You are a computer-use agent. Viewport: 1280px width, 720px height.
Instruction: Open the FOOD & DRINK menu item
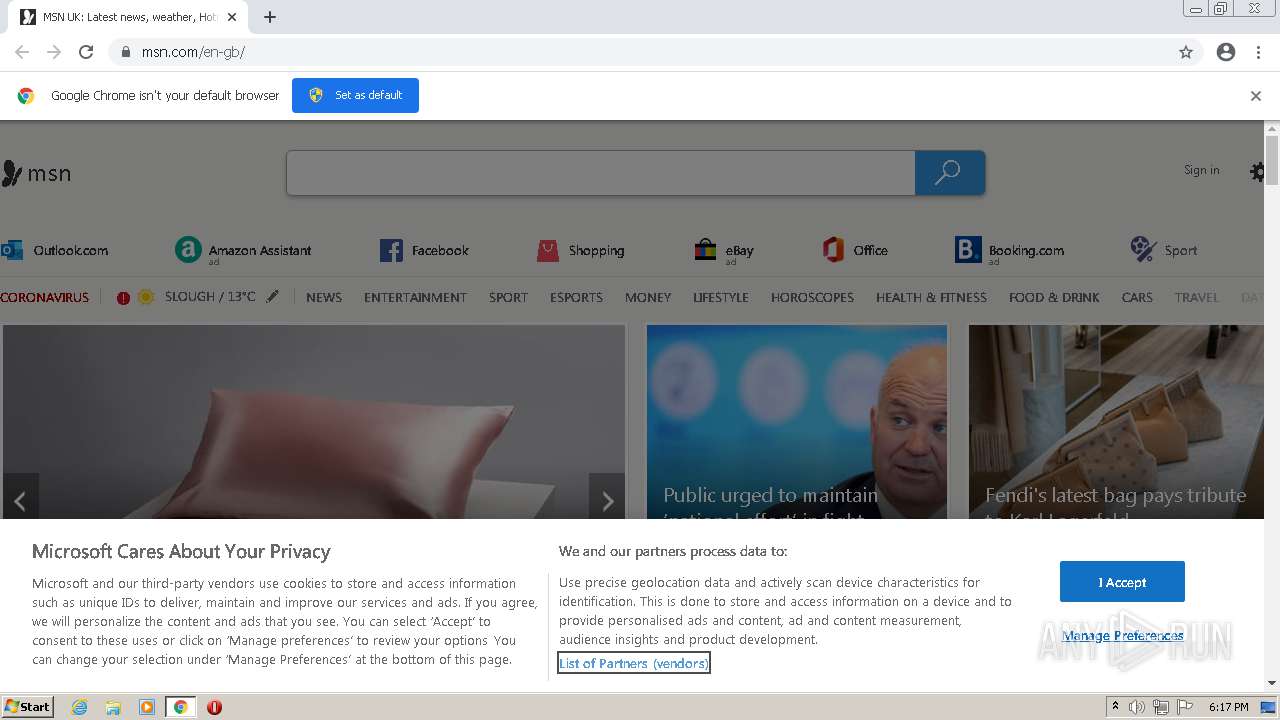tap(1054, 297)
